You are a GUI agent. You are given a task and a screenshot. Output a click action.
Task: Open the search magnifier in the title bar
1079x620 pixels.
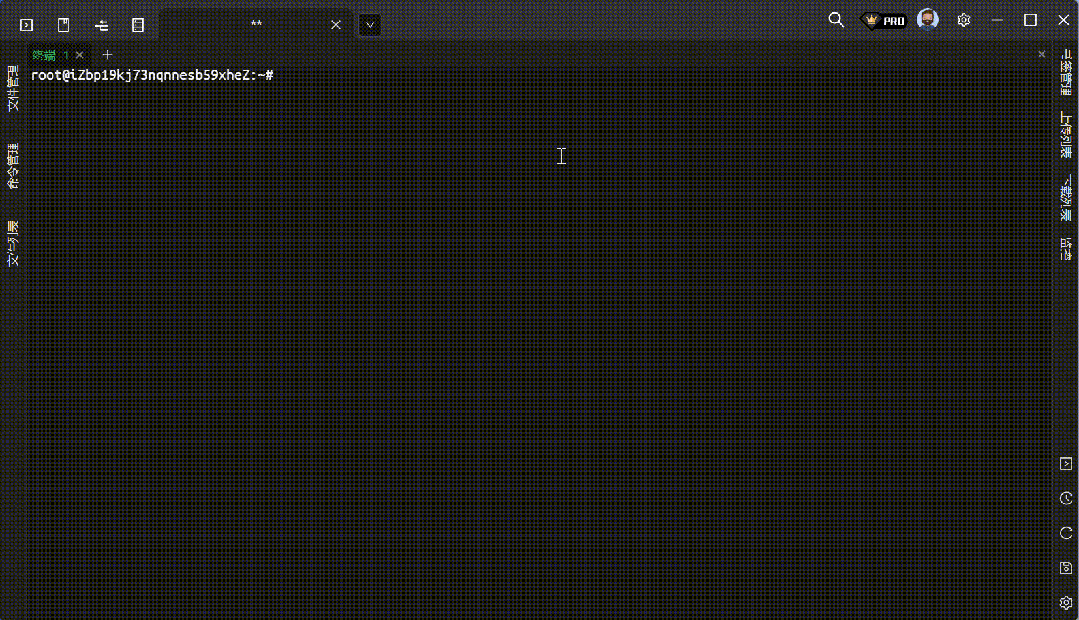(836, 19)
